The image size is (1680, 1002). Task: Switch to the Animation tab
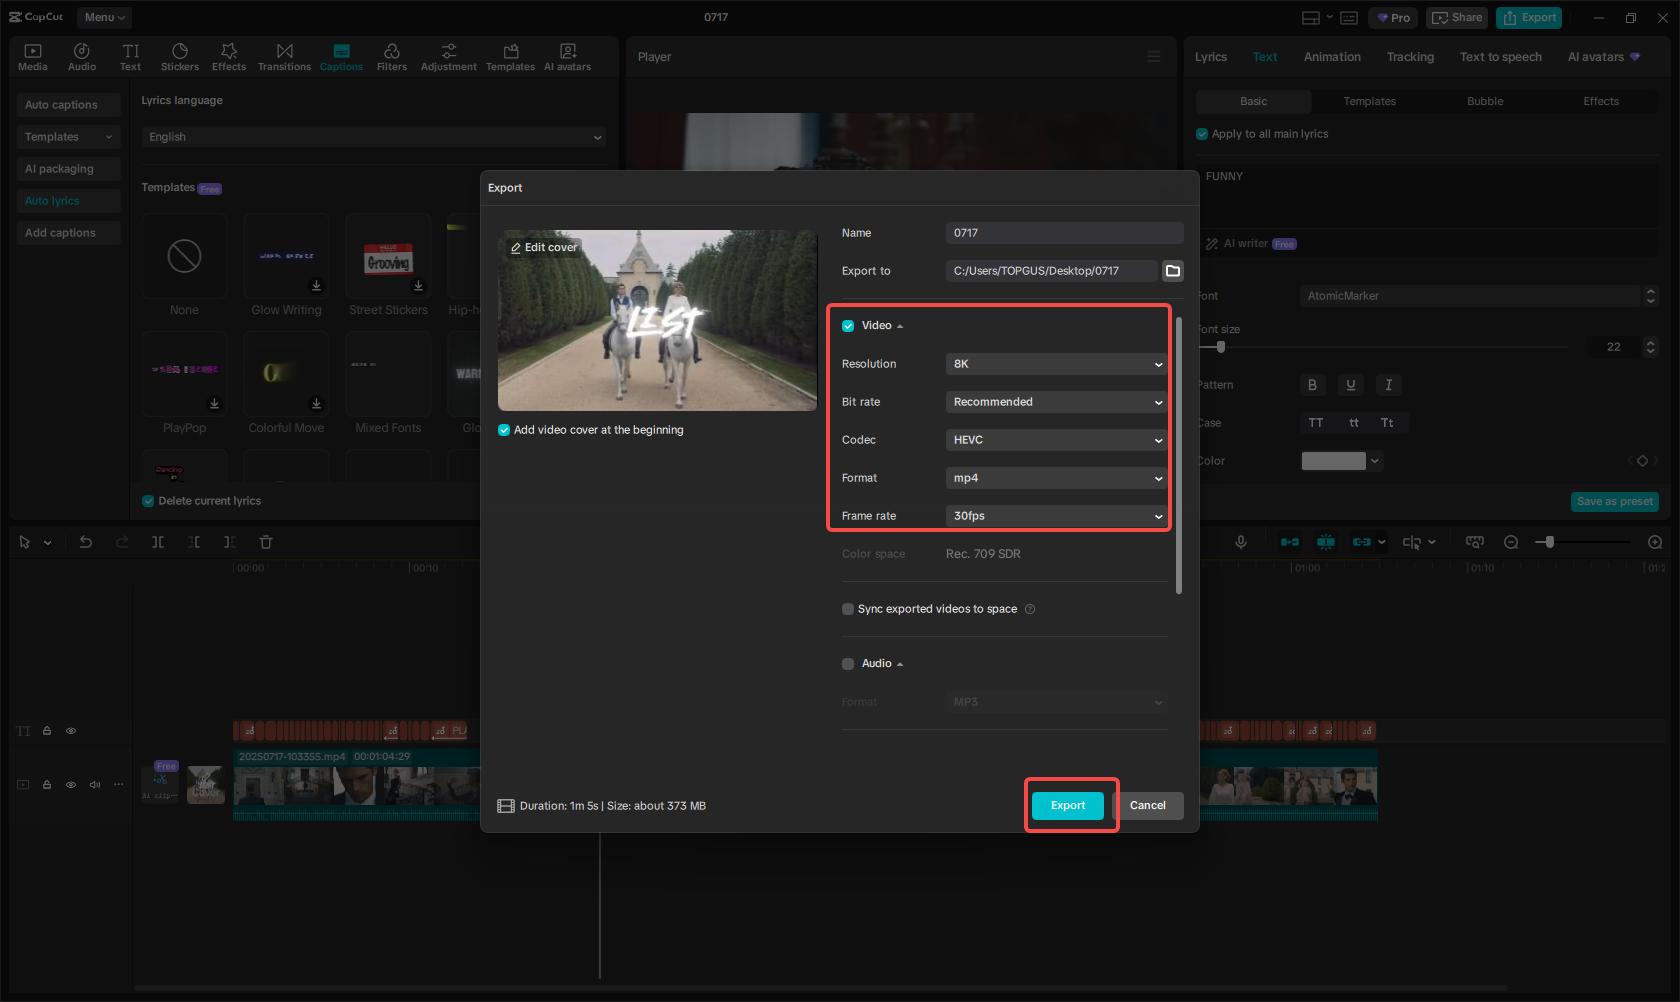(1331, 57)
